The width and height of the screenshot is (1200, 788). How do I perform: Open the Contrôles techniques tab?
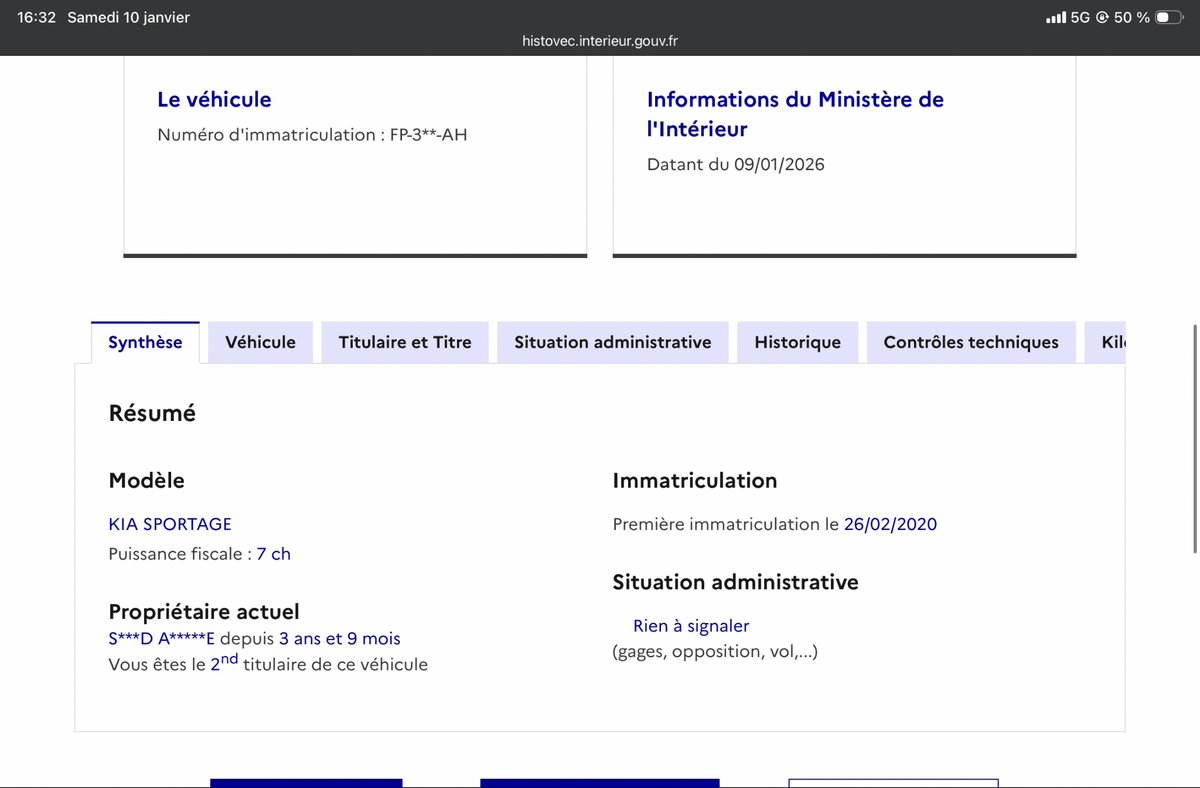pos(970,342)
